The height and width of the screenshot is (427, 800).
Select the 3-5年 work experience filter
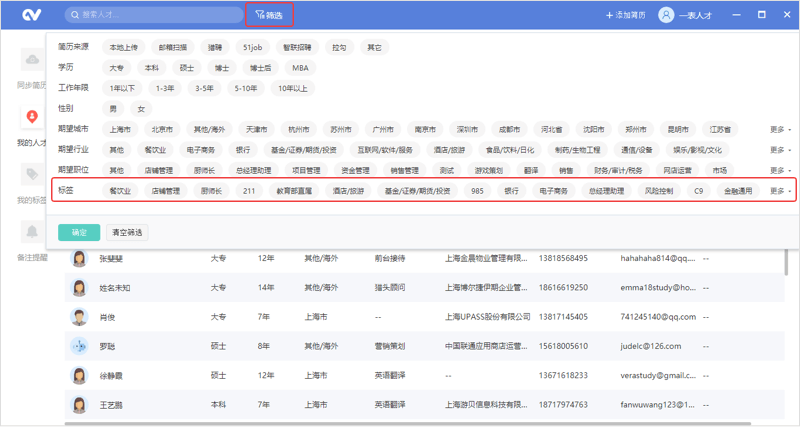coord(204,88)
